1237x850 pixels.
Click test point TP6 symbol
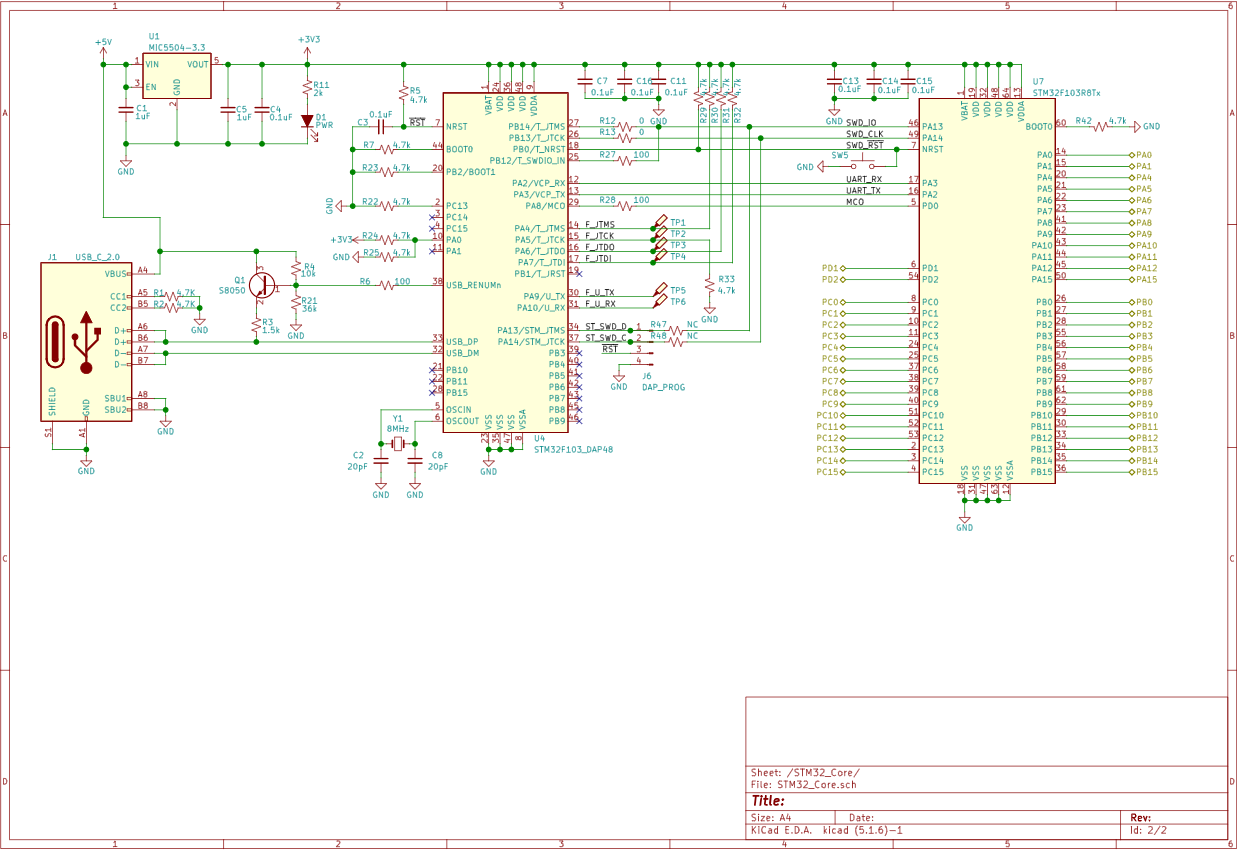[x=661, y=303]
